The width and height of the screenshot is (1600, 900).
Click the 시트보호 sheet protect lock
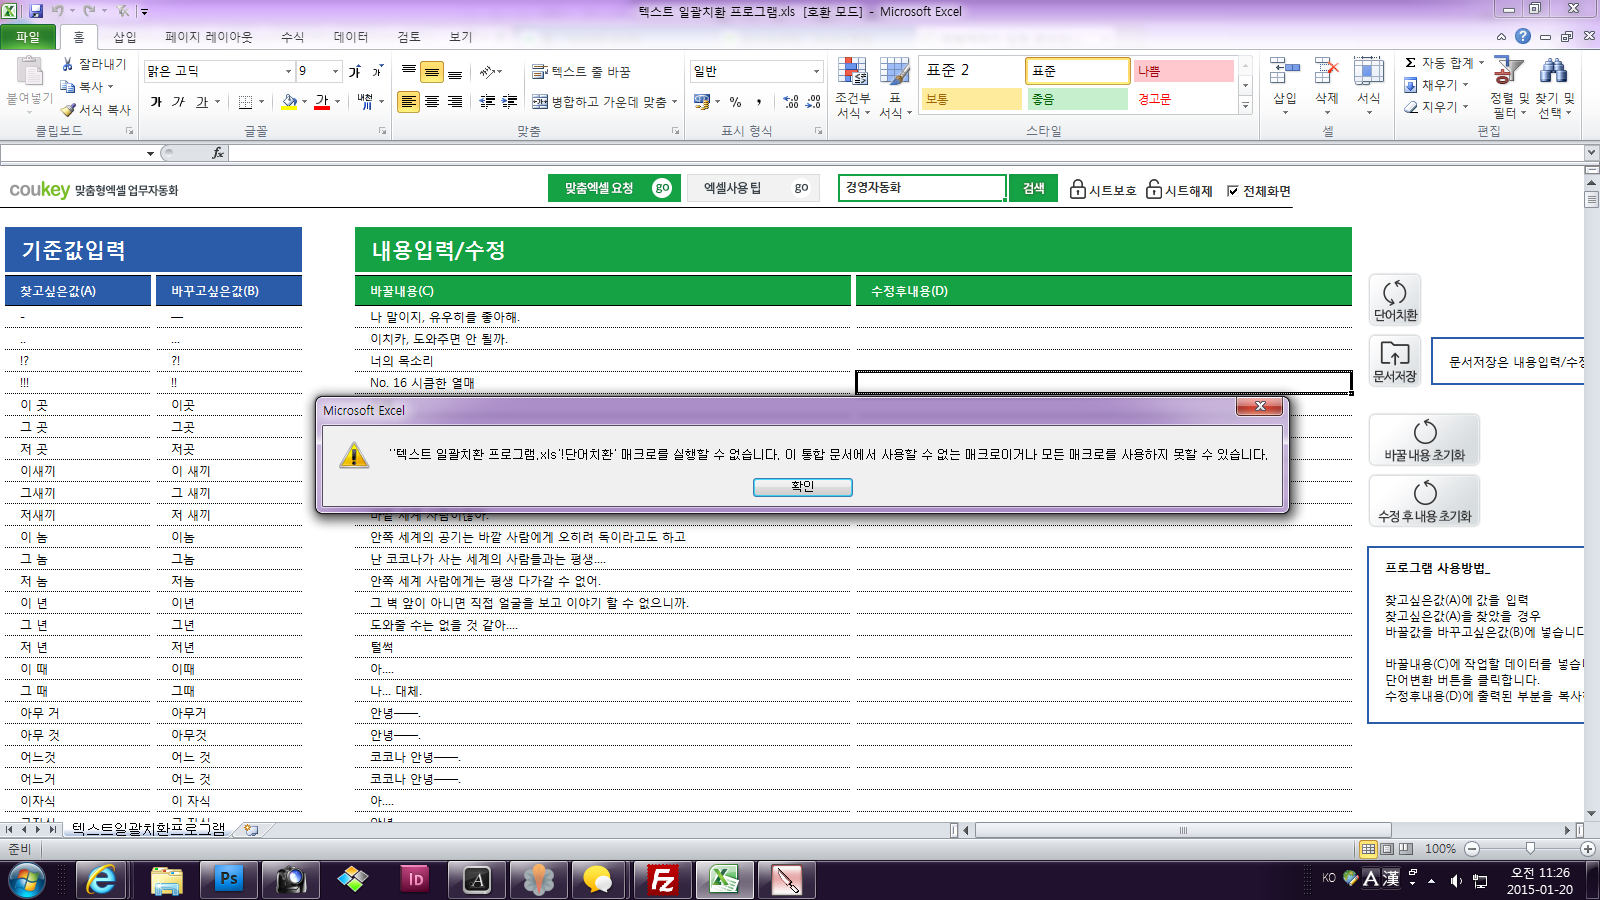(x=1078, y=189)
